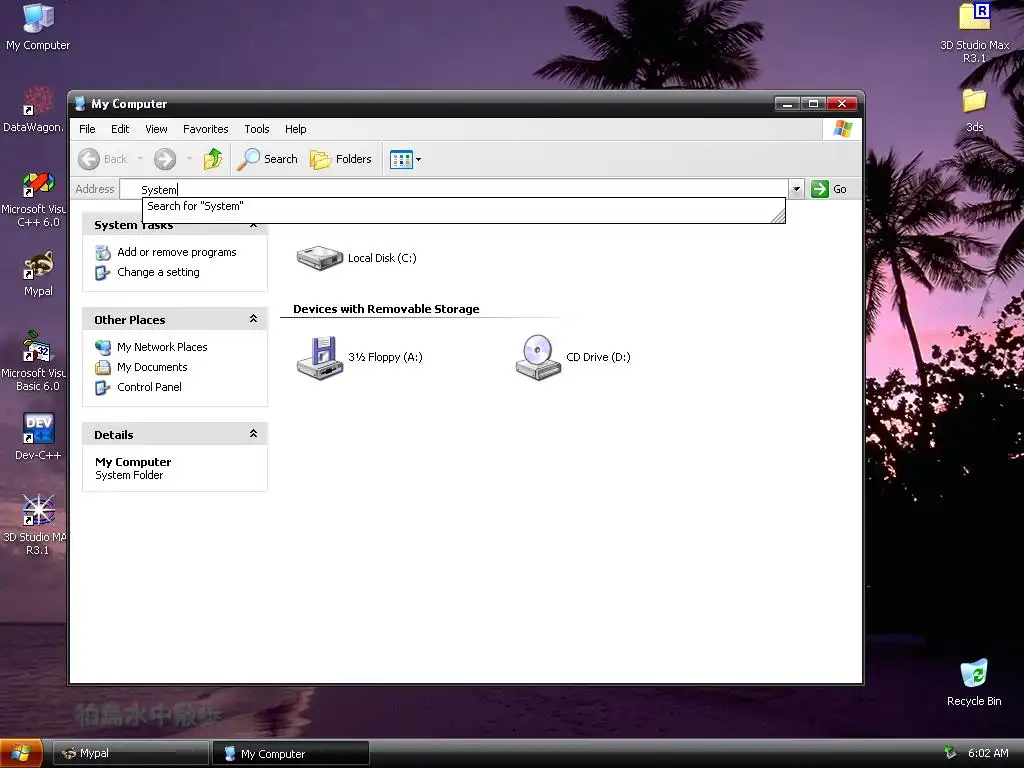Select the 3½ Floppy (A:) drive icon
1024x768 pixels.
coord(319,357)
